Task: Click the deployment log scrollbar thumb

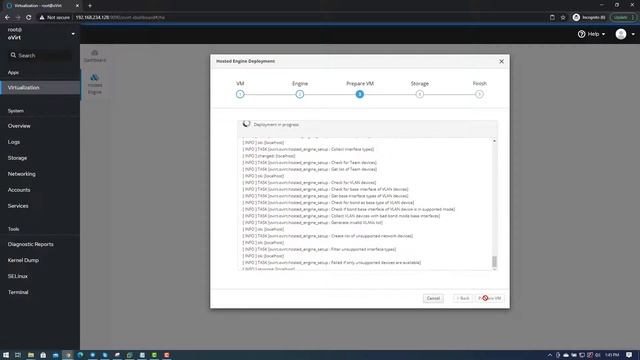Action: [x=494, y=261]
